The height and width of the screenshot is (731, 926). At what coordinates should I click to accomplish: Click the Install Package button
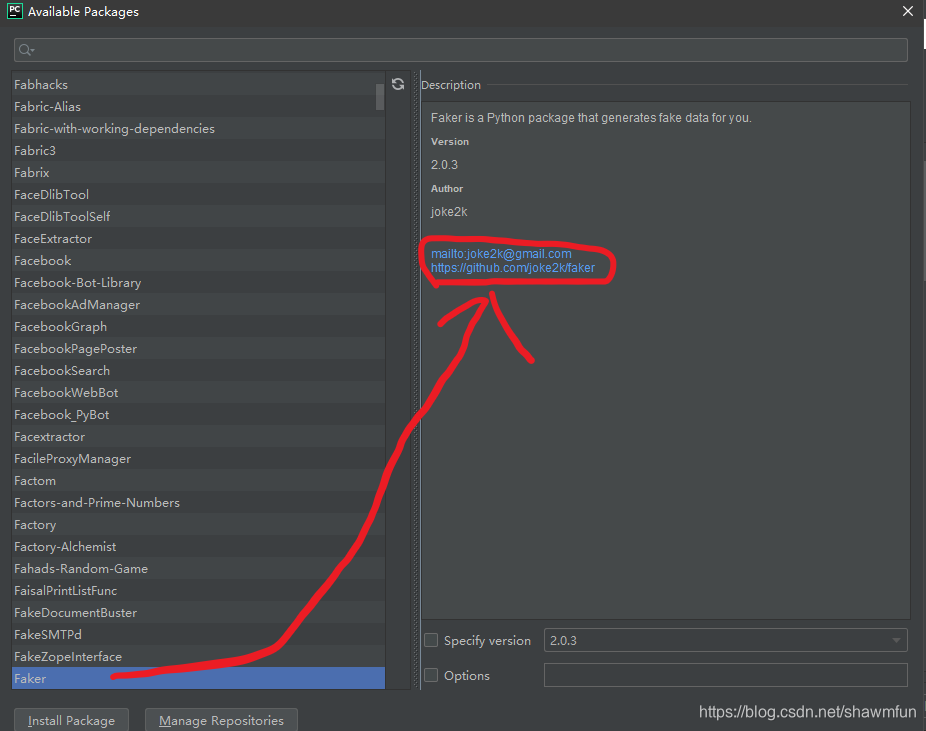tap(71, 720)
